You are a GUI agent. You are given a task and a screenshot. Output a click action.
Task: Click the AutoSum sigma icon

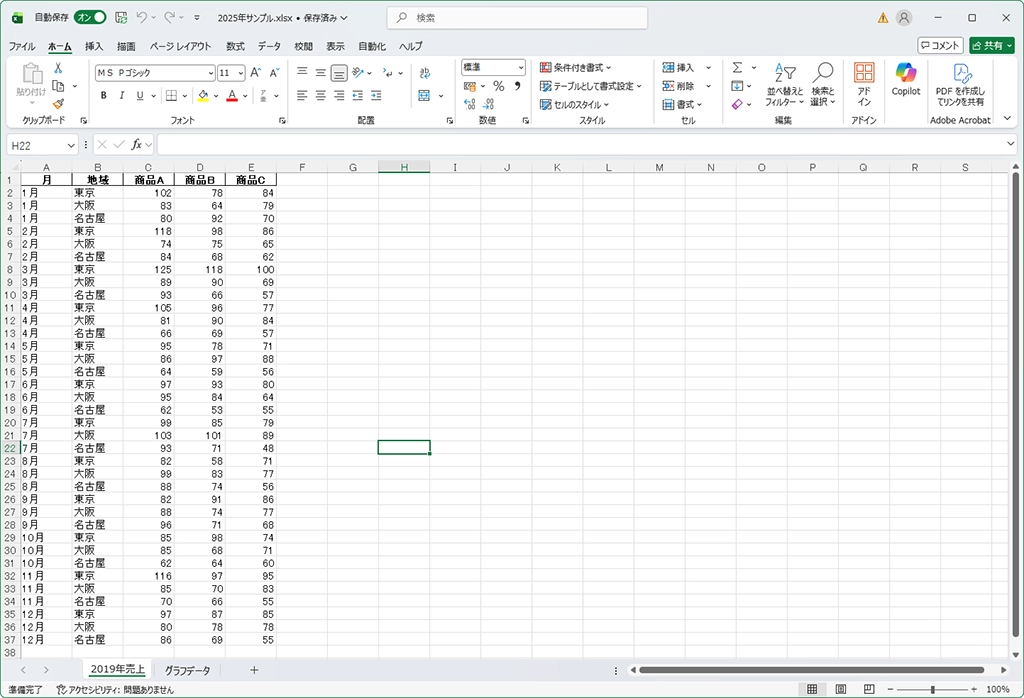point(737,68)
